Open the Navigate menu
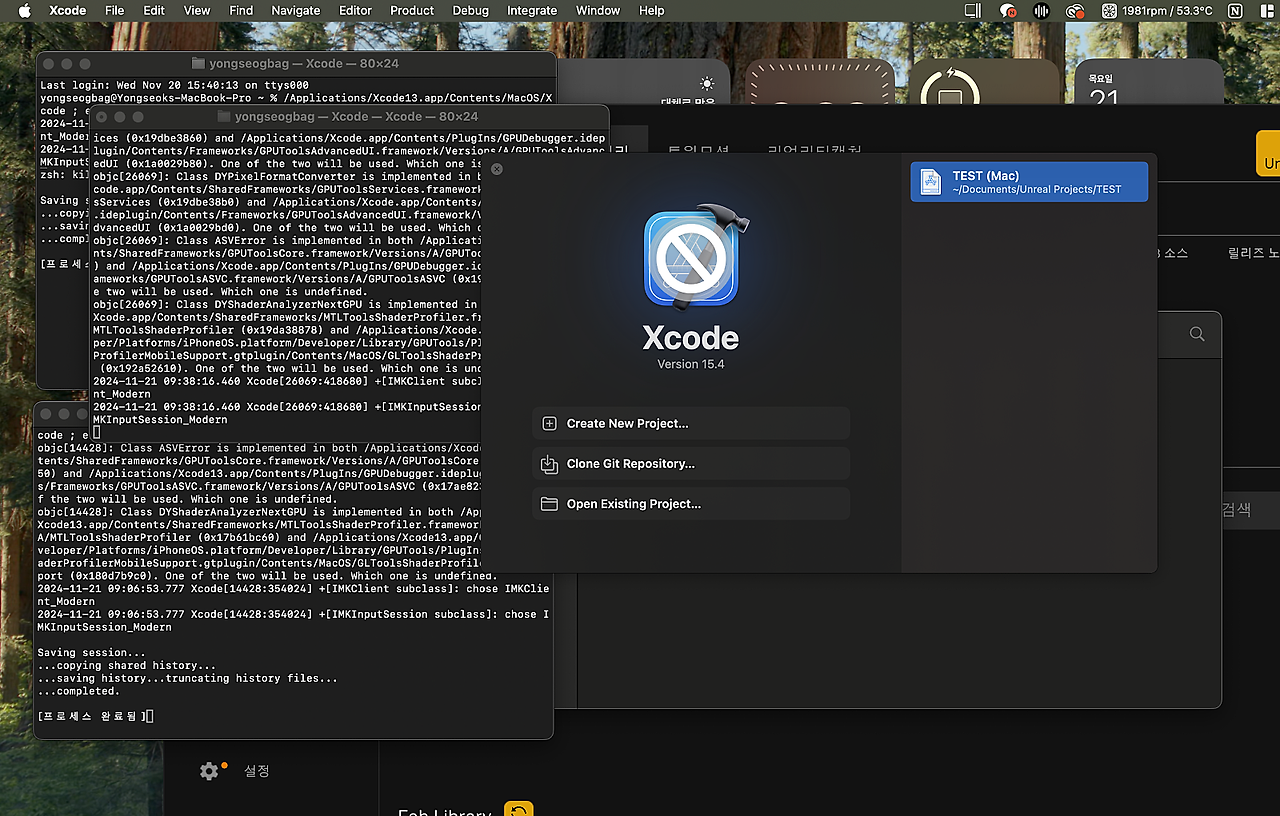 coord(296,10)
